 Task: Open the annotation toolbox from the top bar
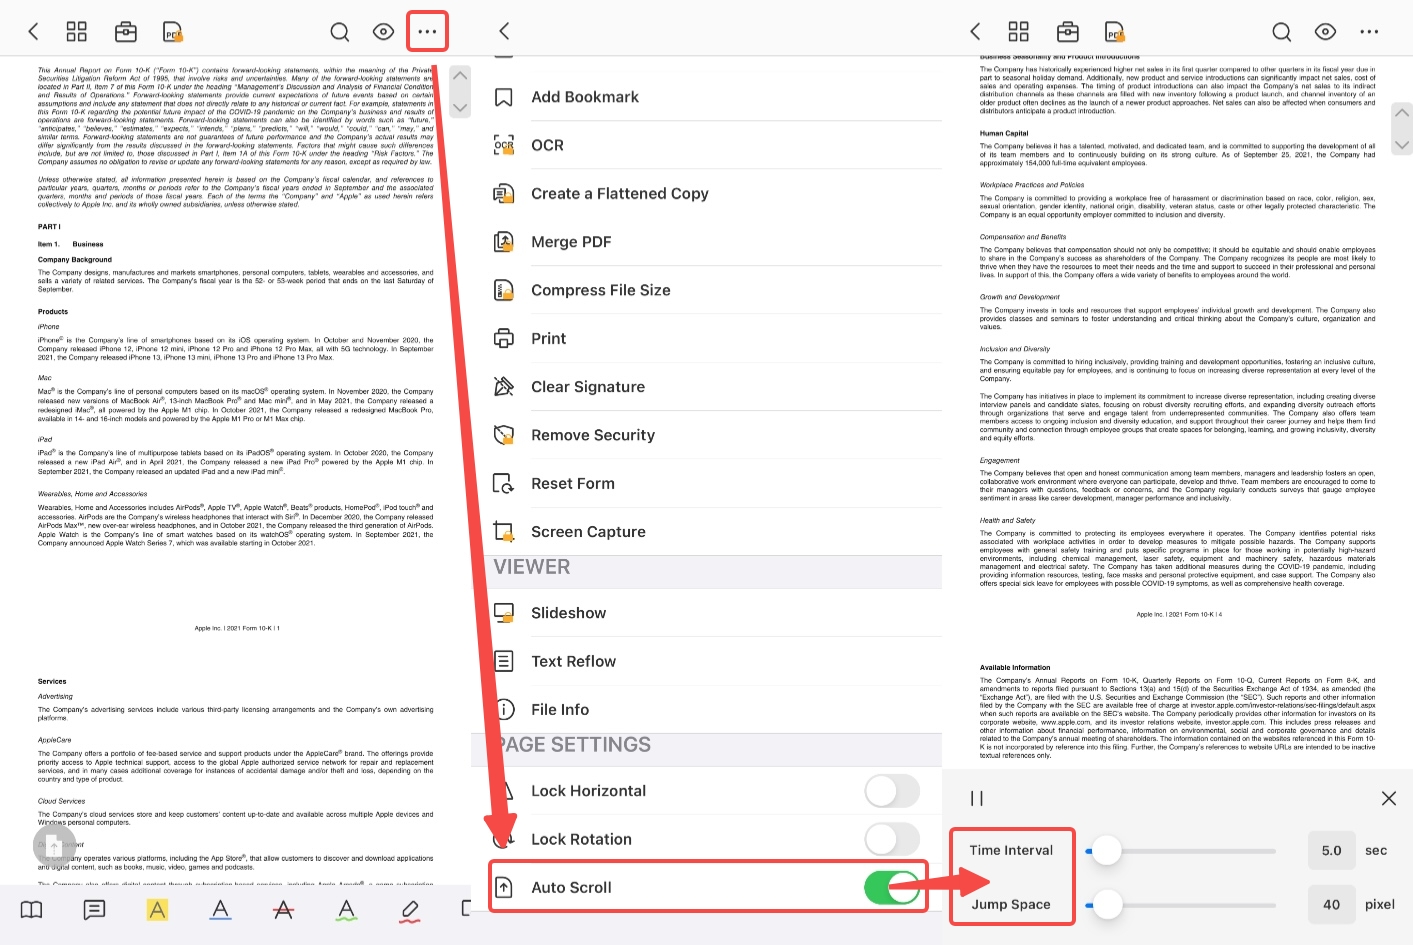point(126,31)
